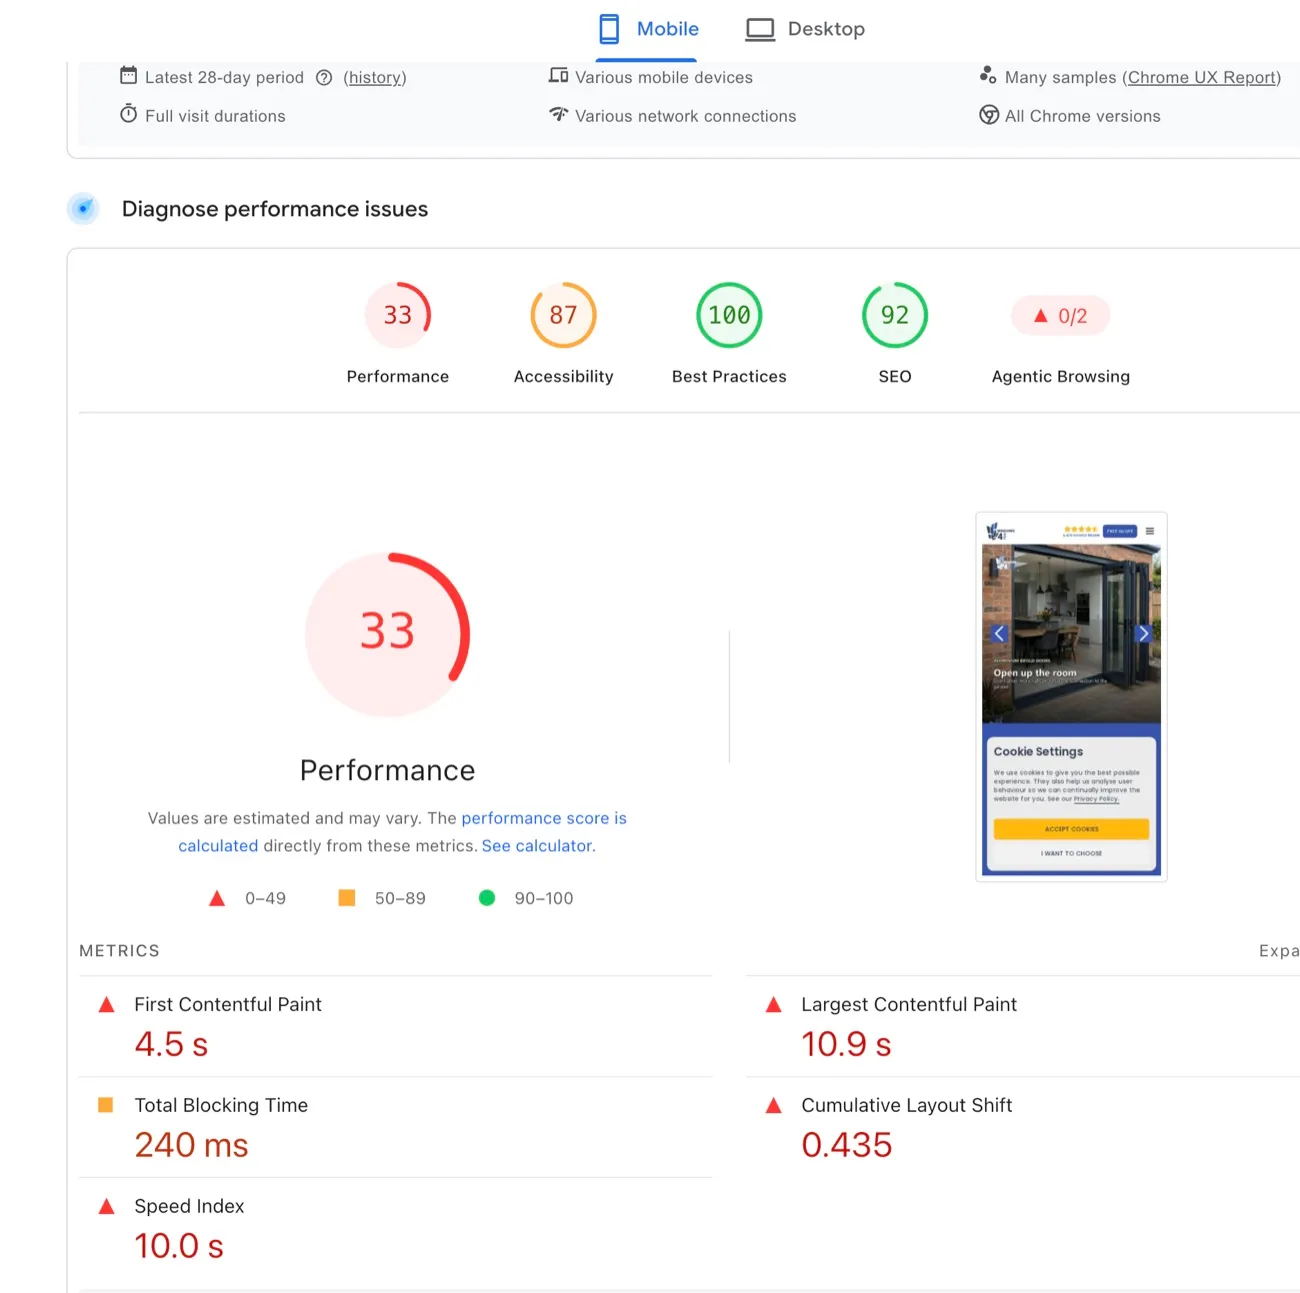This screenshot has height=1293, width=1300.
Task: Click the blue Diagnose performance issues icon
Action: coord(83,208)
